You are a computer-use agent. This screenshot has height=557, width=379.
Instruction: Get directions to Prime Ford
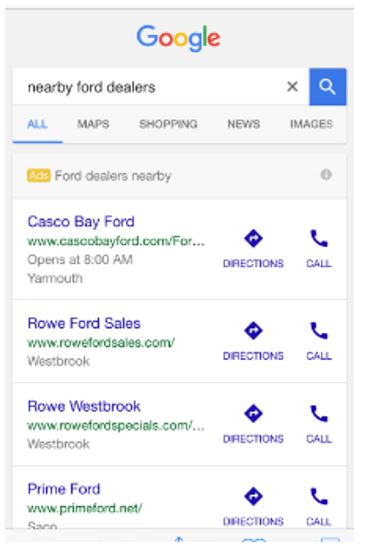click(x=253, y=496)
